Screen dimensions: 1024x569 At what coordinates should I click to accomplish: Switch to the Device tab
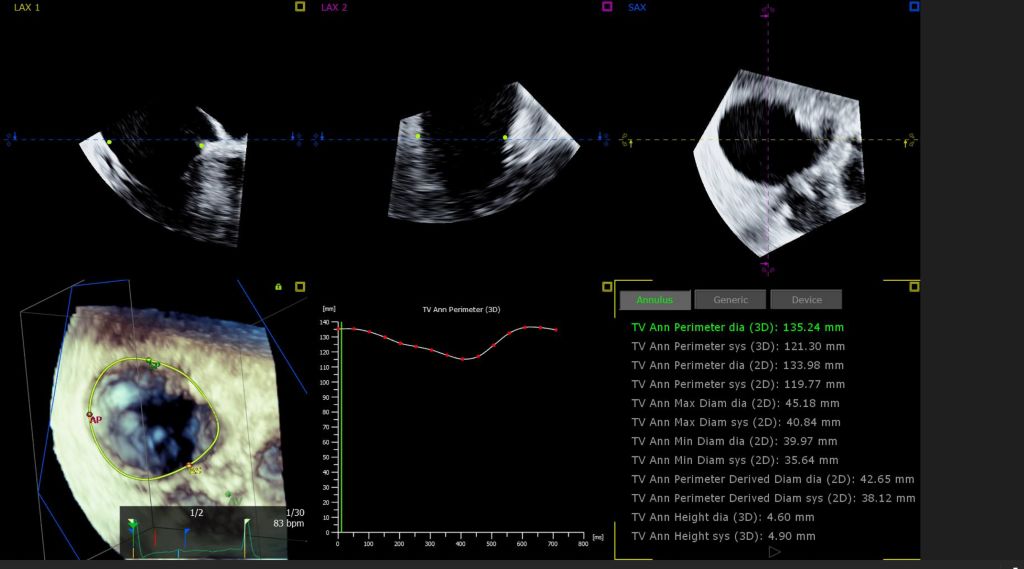tap(807, 300)
